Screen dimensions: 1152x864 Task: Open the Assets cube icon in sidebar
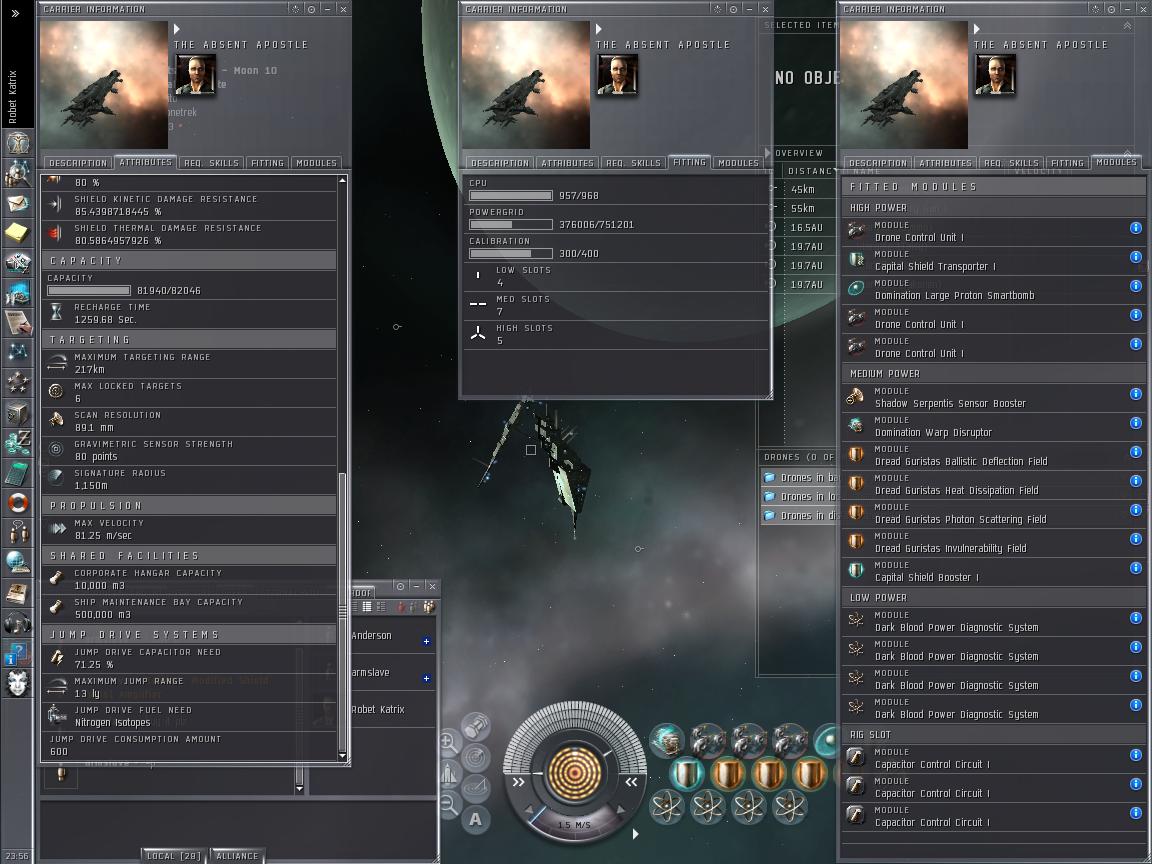pyautogui.click(x=17, y=414)
